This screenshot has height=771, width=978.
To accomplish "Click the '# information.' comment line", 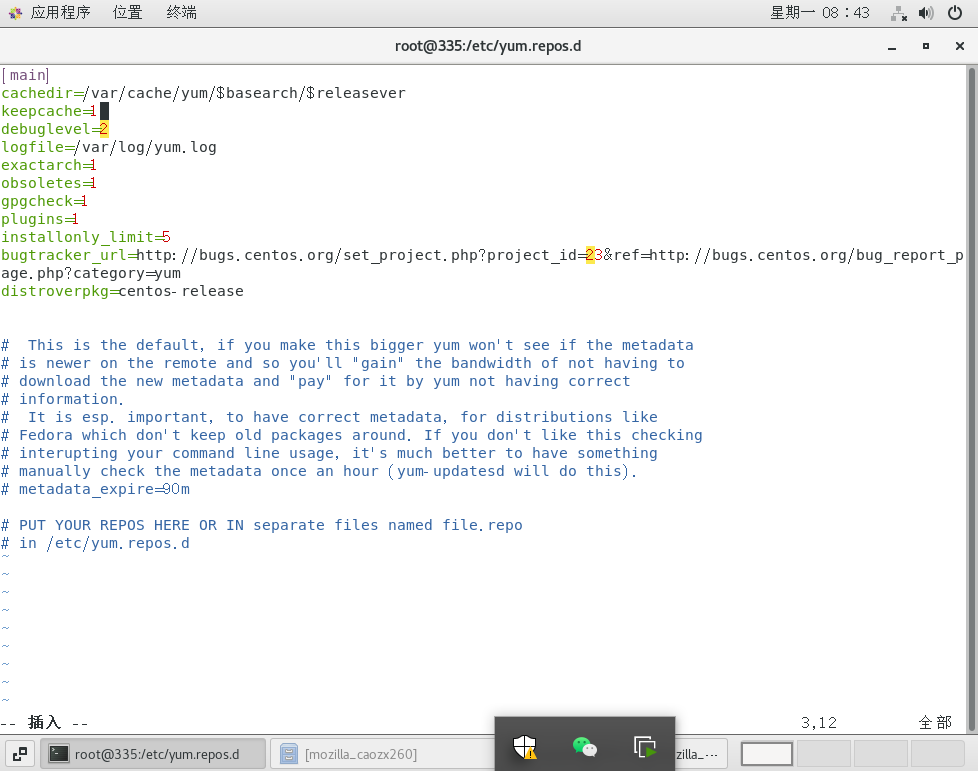I will [62, 400].
